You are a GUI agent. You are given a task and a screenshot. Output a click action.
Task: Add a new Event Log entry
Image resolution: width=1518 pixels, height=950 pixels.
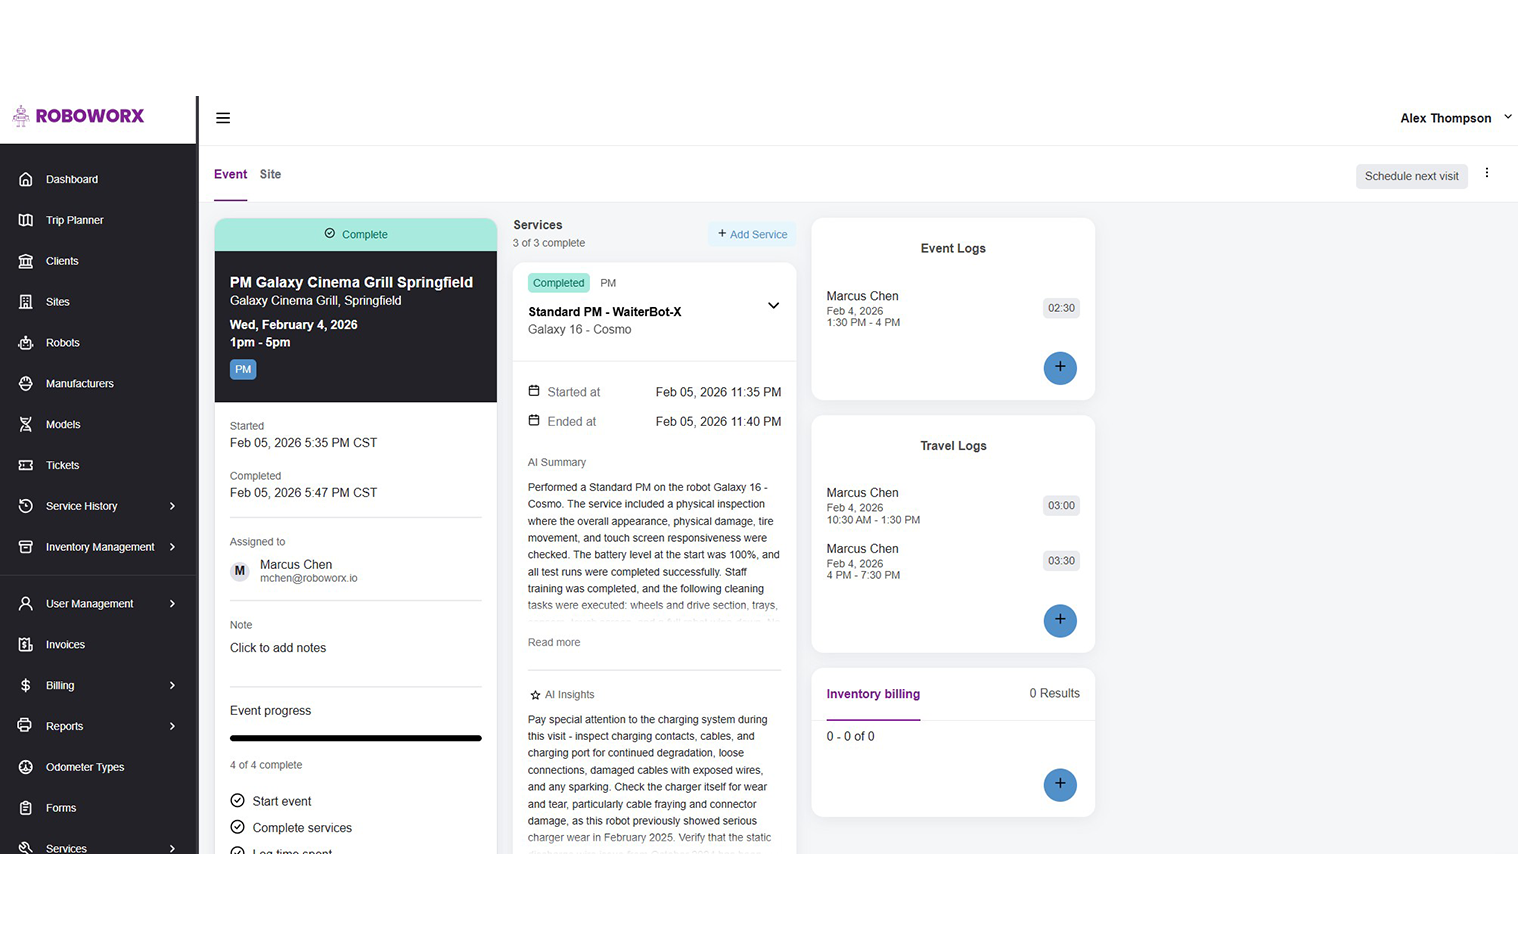[x=1059, y=368]
